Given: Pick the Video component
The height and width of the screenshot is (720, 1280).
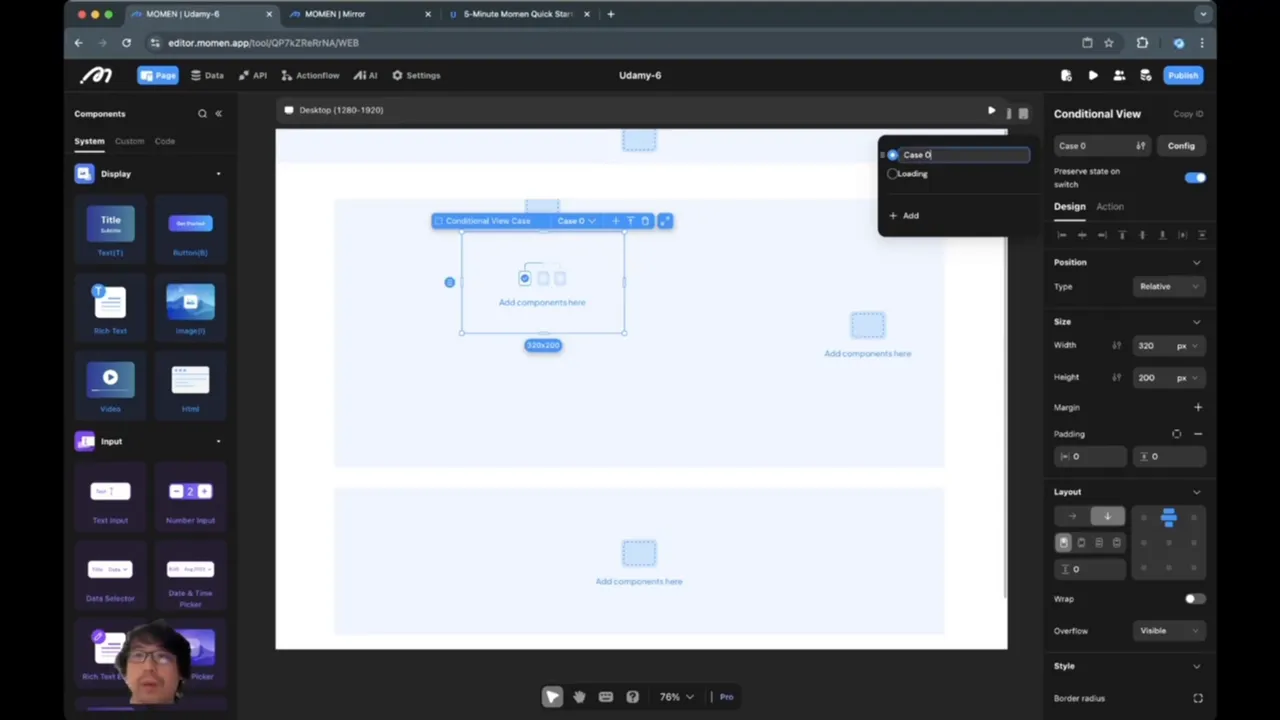Looking at the screenshot, I should [x=110, y=386].
